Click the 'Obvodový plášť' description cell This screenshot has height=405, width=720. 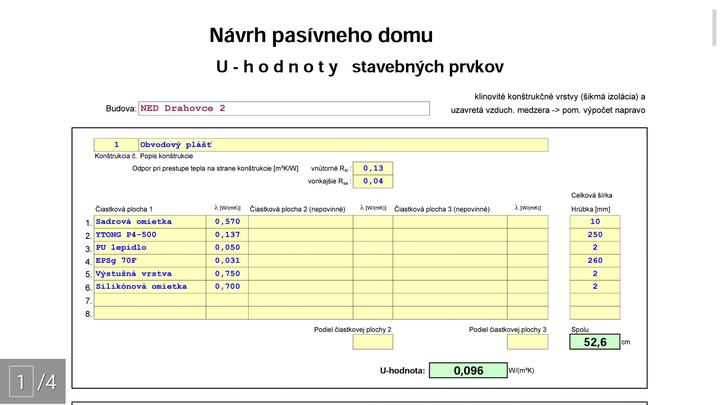(343, 145)
